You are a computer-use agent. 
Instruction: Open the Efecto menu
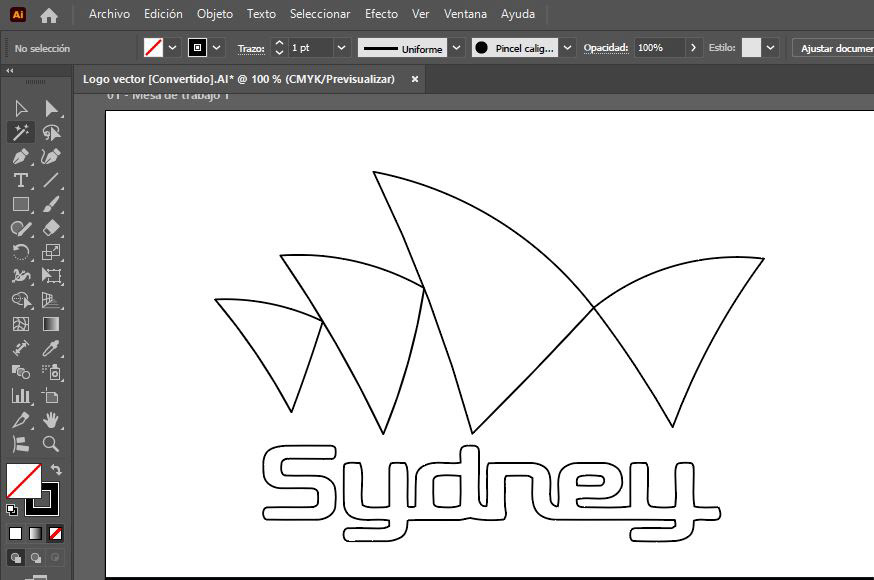381,14
